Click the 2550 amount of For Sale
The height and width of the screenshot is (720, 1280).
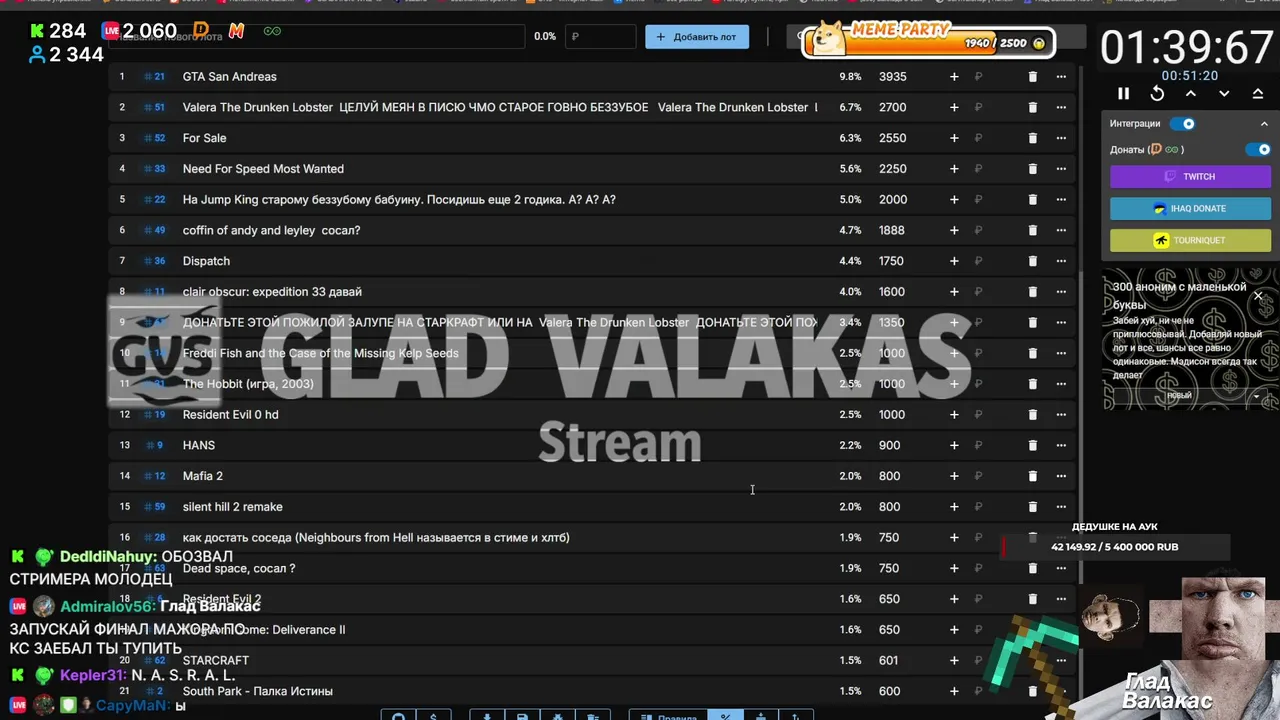point(893,138)
